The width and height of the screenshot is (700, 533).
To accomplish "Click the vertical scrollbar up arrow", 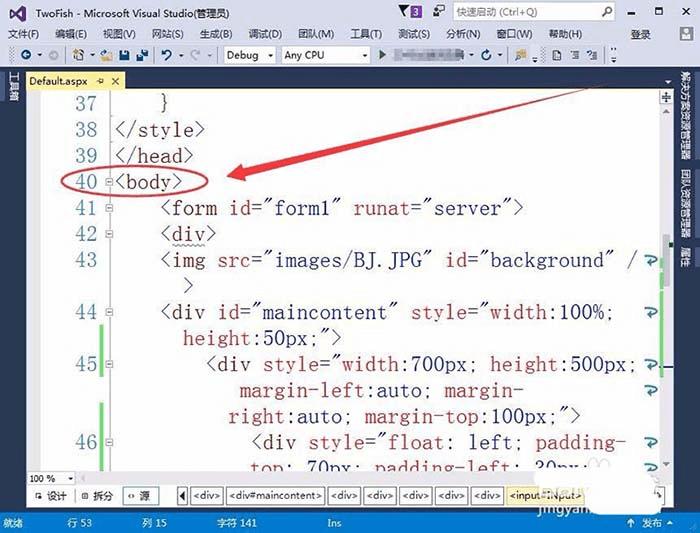I will [666, 112].
